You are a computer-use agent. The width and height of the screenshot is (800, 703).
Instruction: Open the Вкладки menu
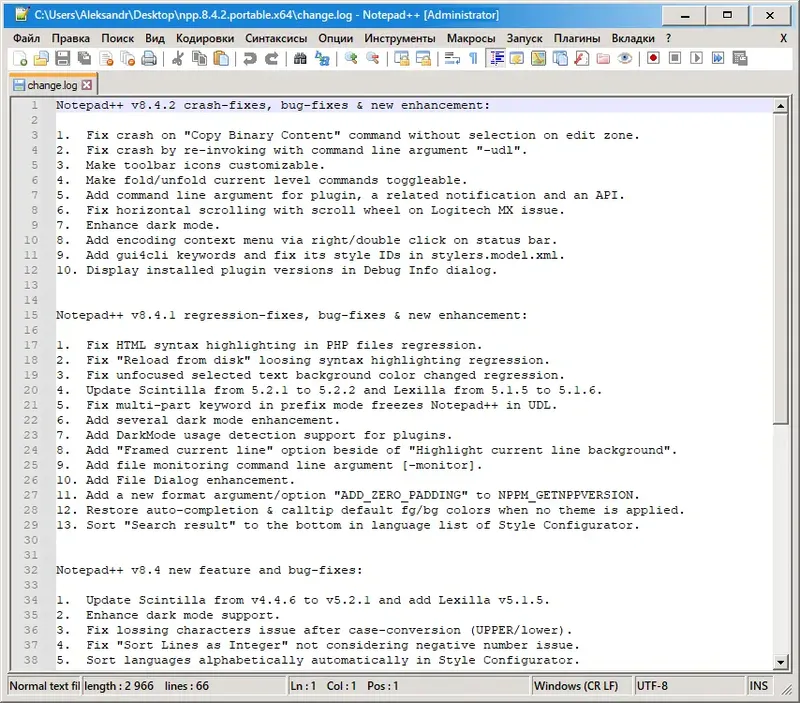pos(633,38)
